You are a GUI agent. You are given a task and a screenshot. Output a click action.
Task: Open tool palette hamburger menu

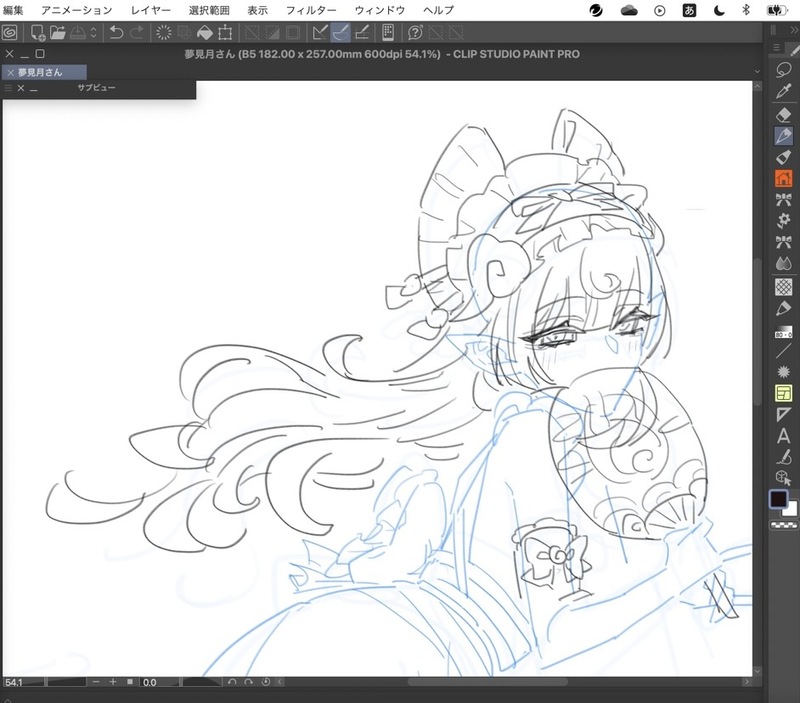(x=777, y=48)
